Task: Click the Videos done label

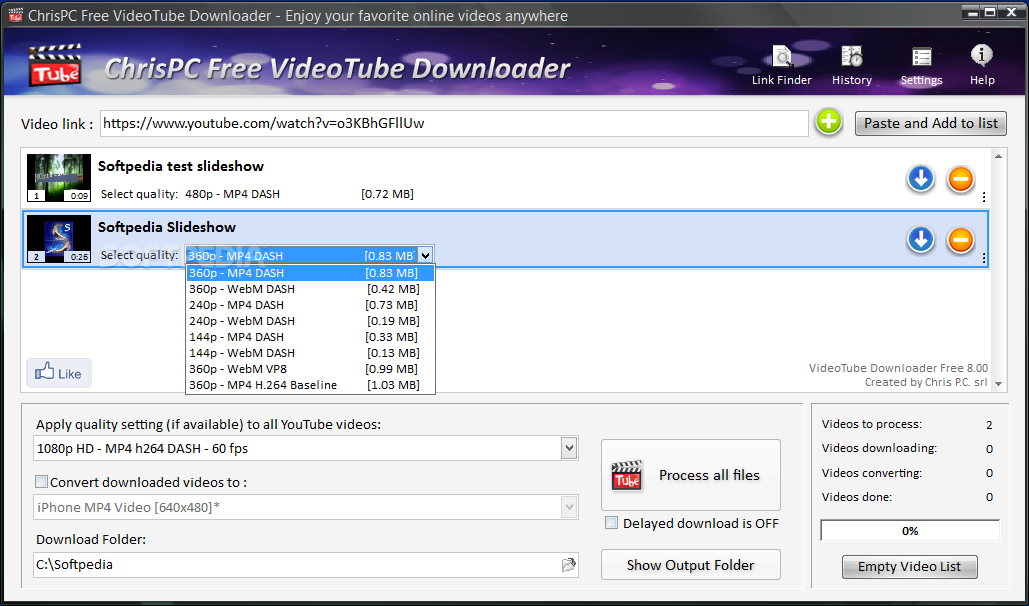Action: point(856,497)
